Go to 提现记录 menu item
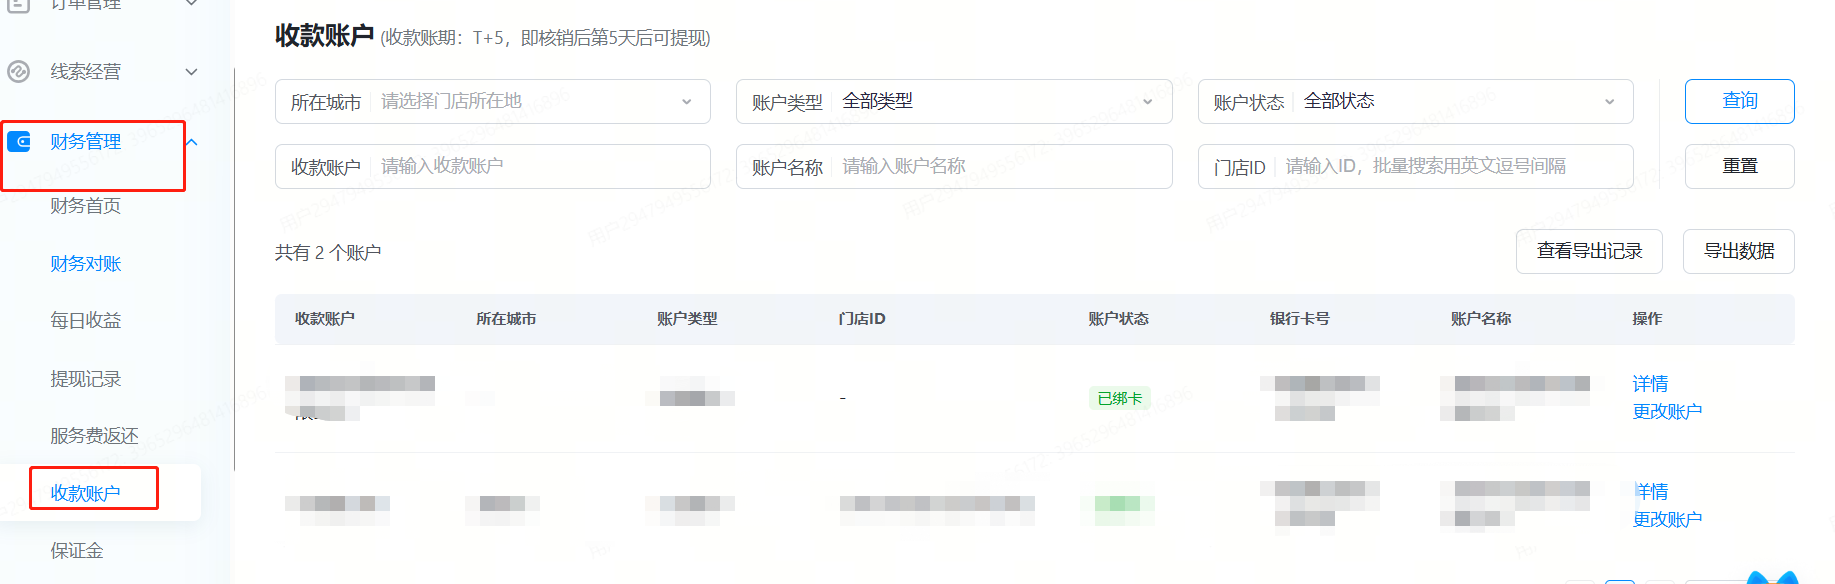 [86, 379]
